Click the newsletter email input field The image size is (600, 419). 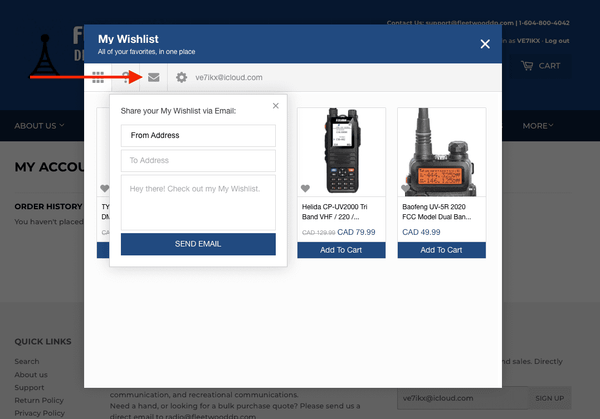tap(463, 398)
